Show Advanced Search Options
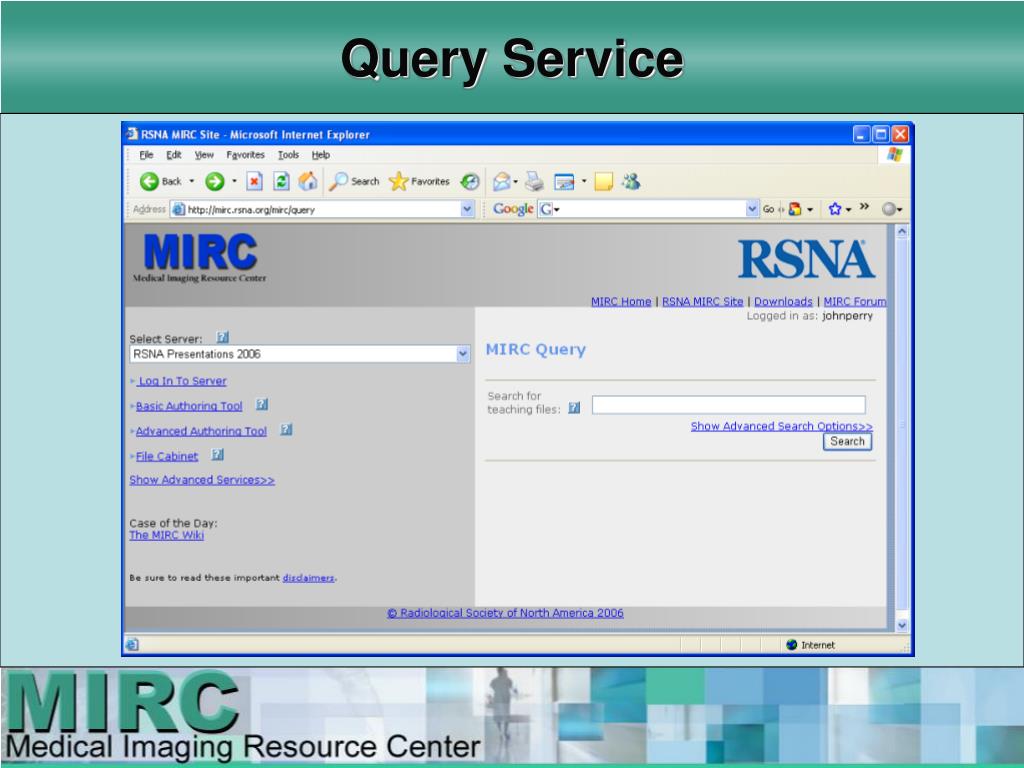Viewport: 1024px width, 768px height. tap(782, 426)
